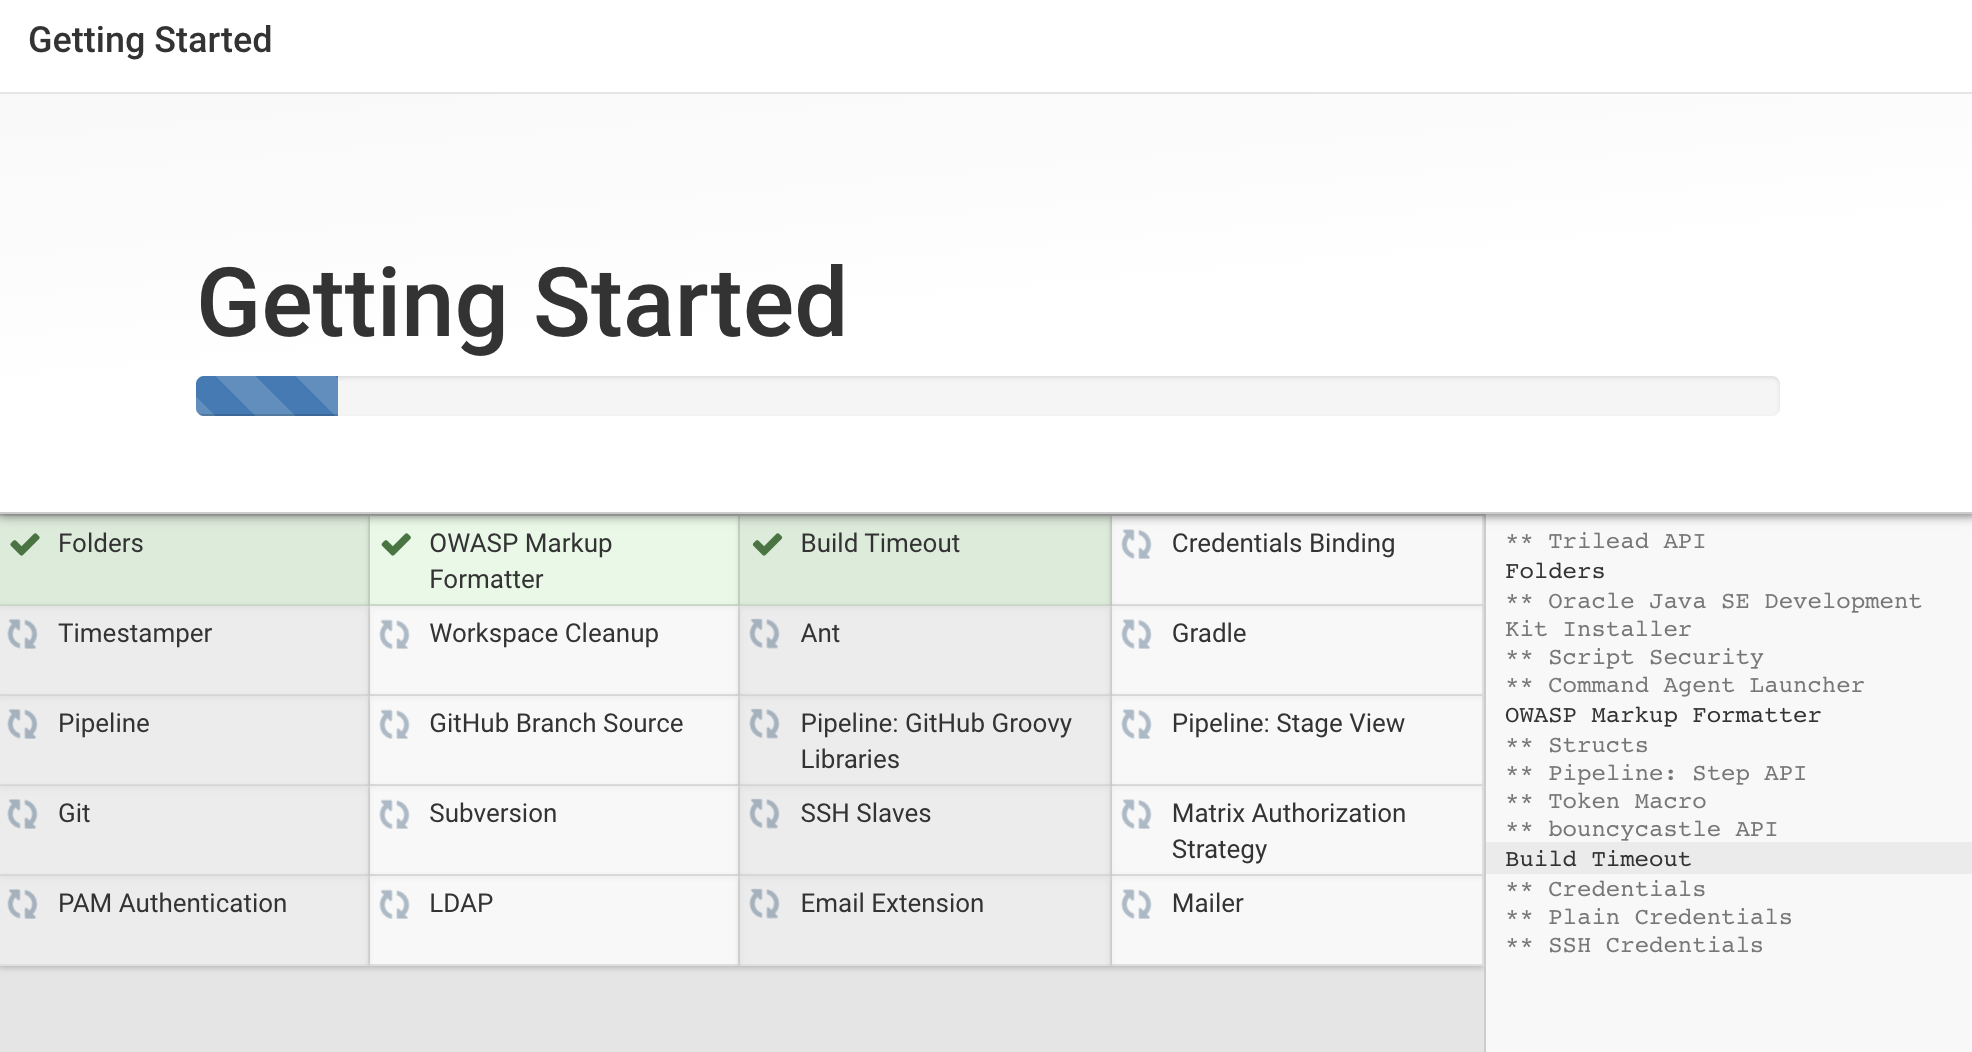
Task: Click the spinner icon next to Gradle
Action: coord(1137,634)
